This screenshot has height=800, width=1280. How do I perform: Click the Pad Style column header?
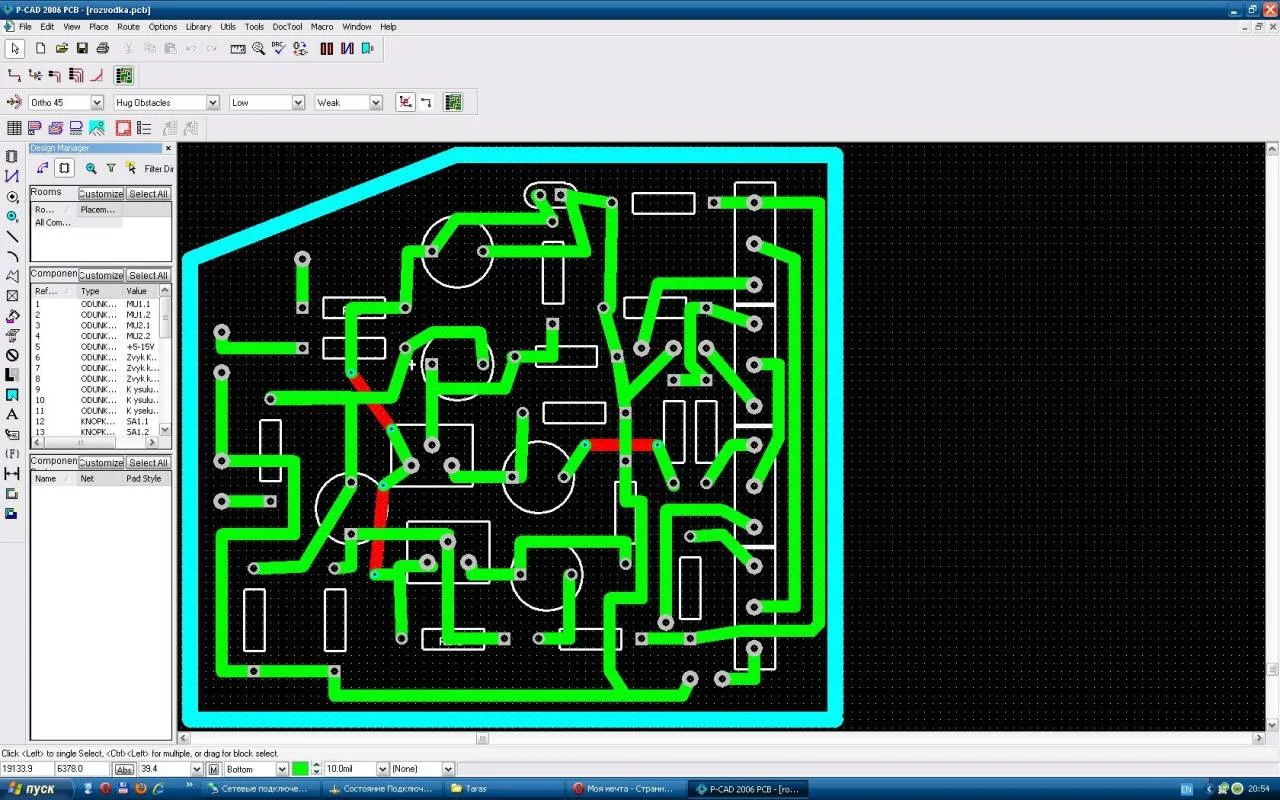click(x=147, y=479)
